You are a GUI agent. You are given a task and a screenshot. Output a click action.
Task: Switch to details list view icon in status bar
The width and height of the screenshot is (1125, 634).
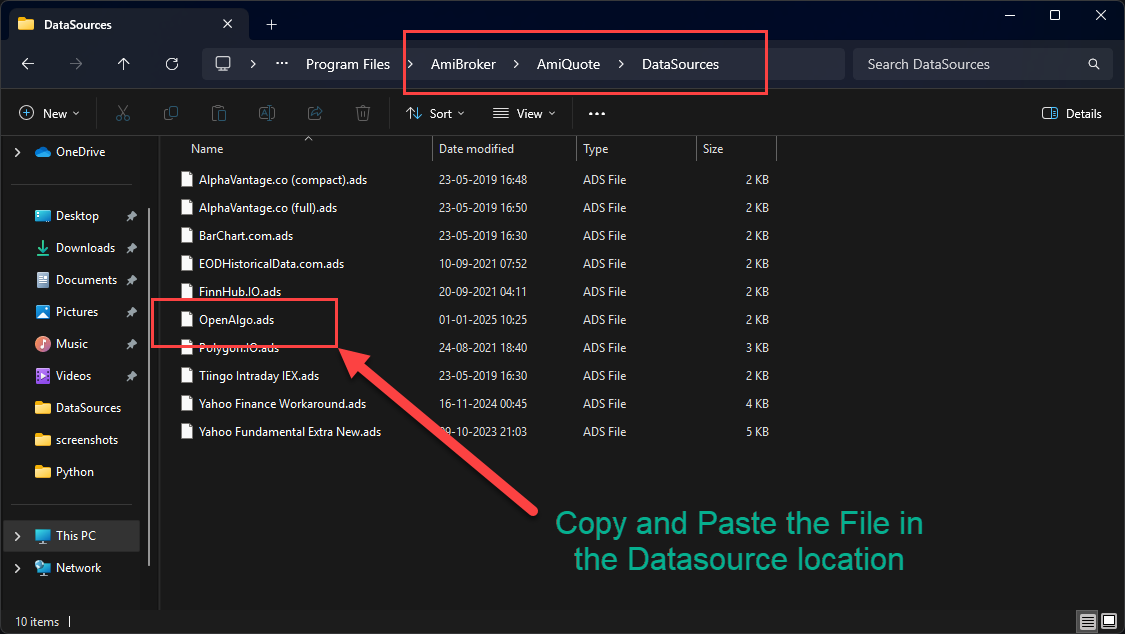1088,621
